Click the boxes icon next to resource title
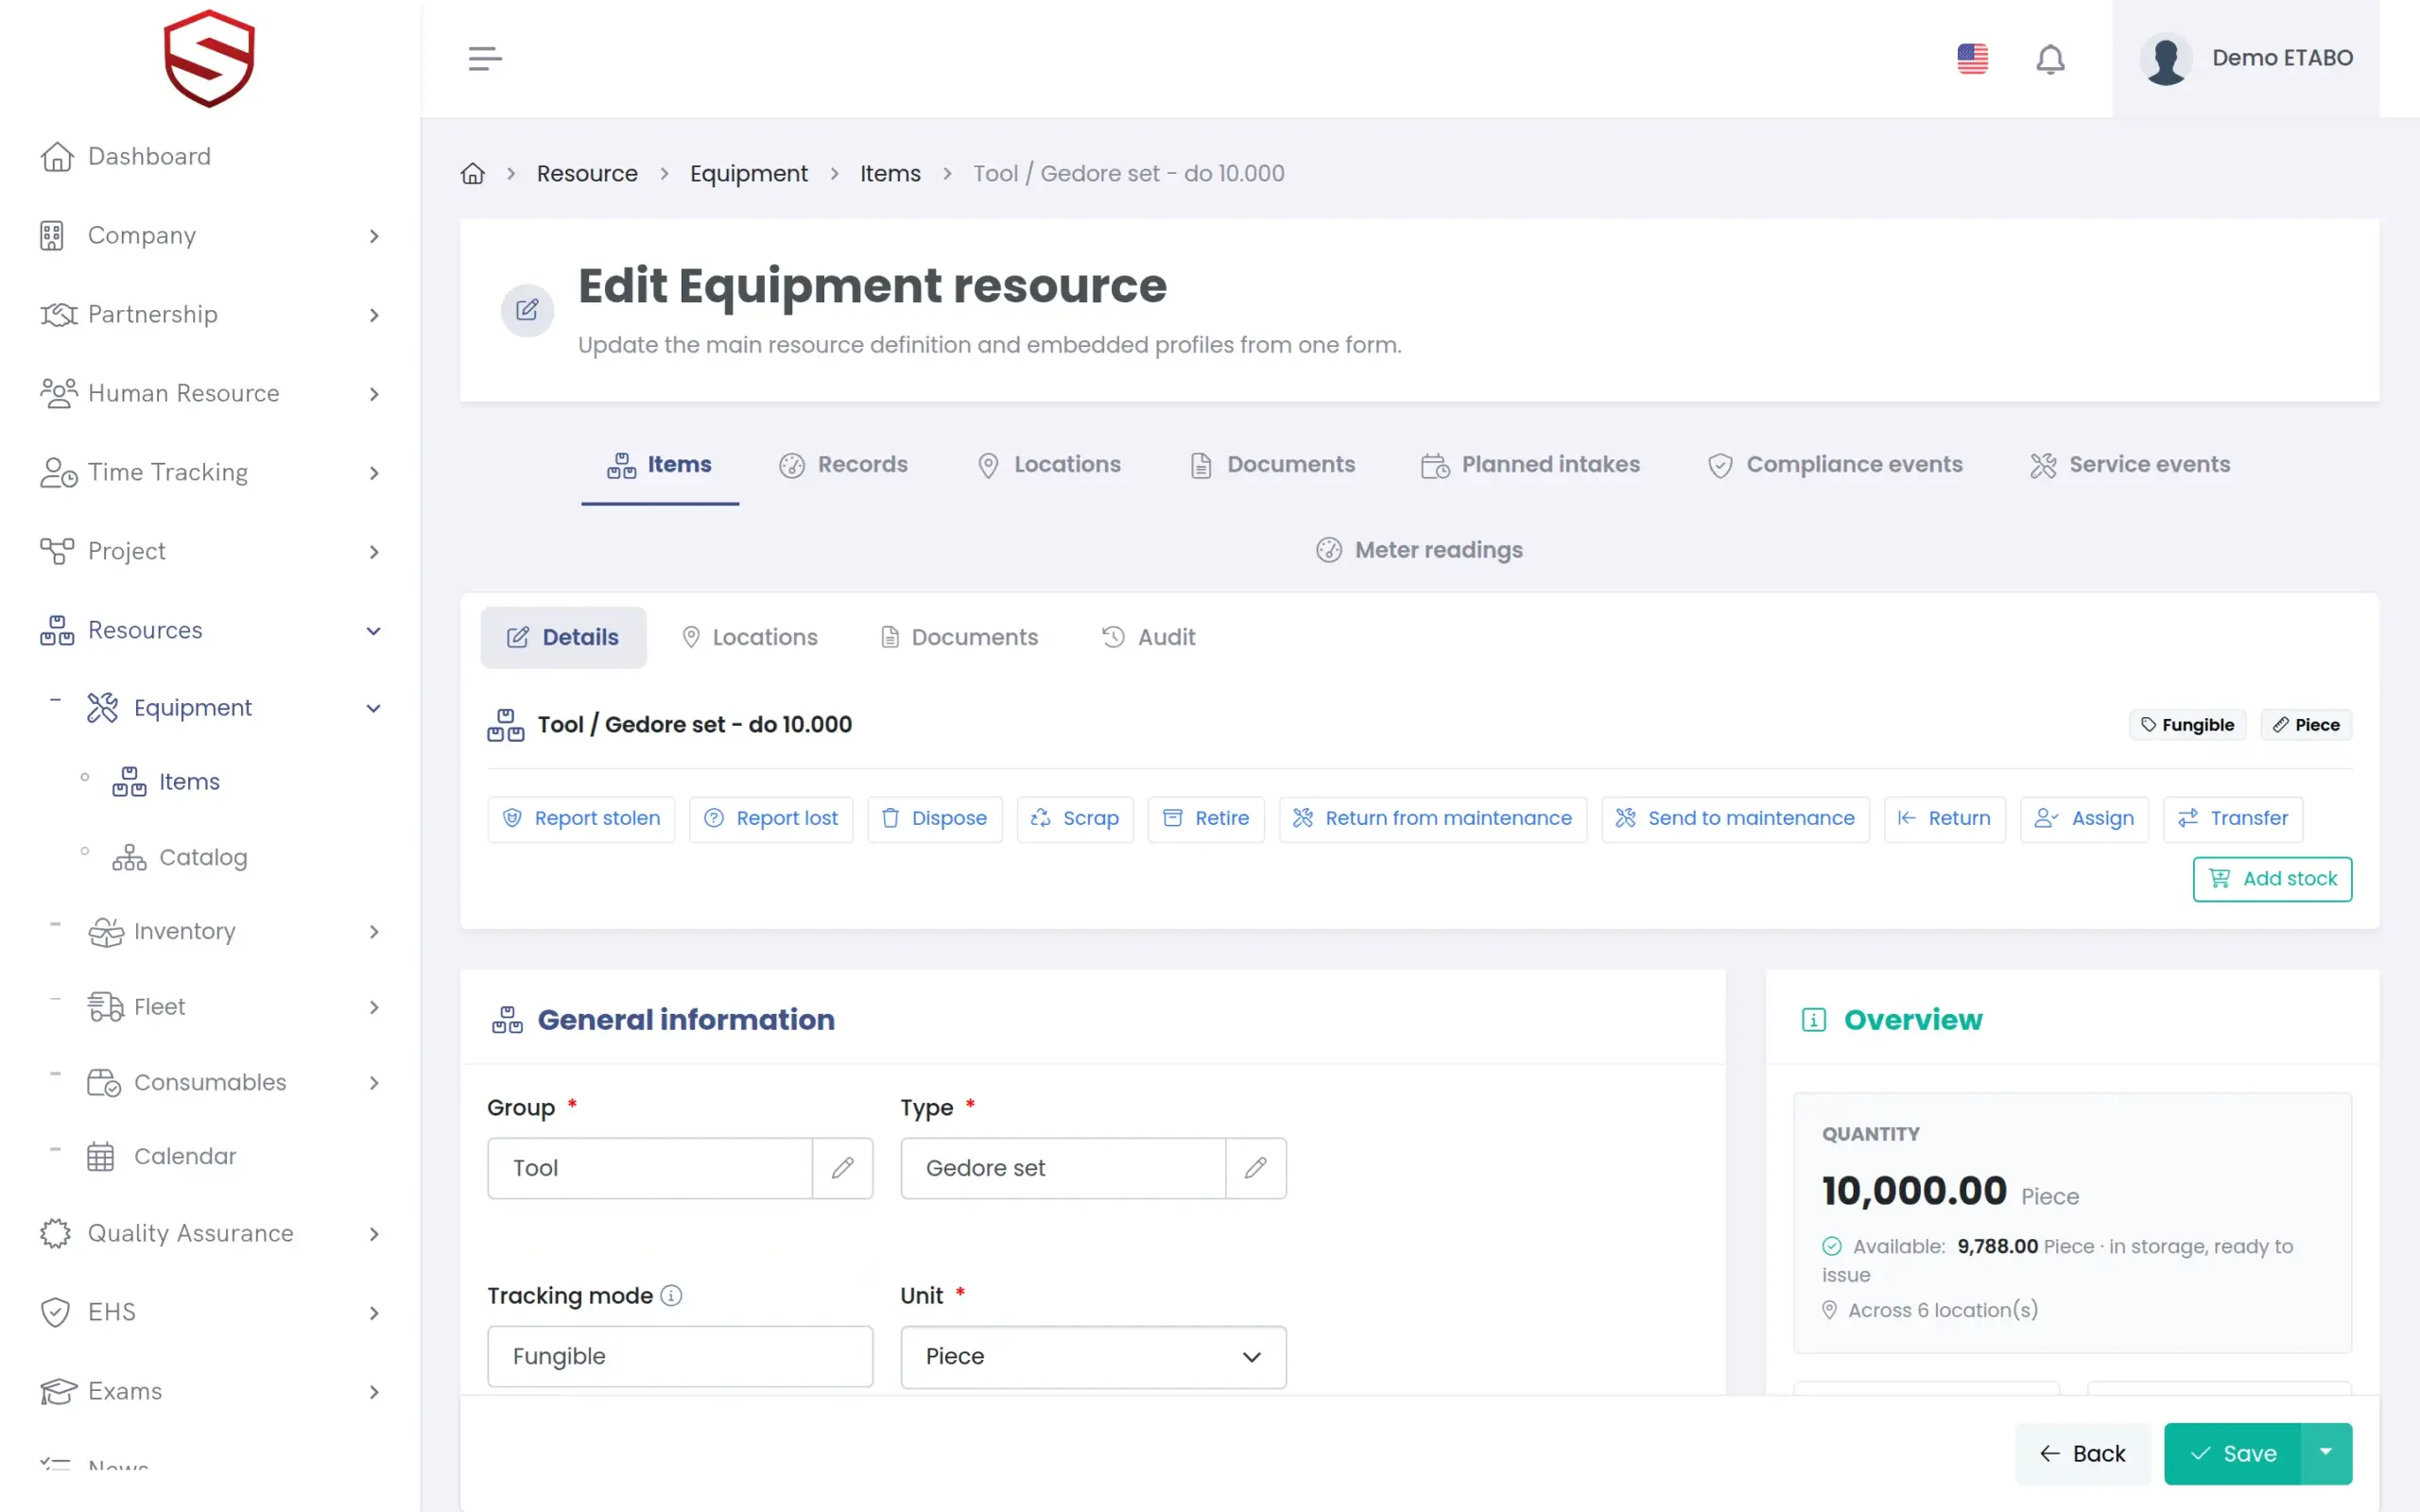Screen dimensions: 2420x1512 coord(505,725)
